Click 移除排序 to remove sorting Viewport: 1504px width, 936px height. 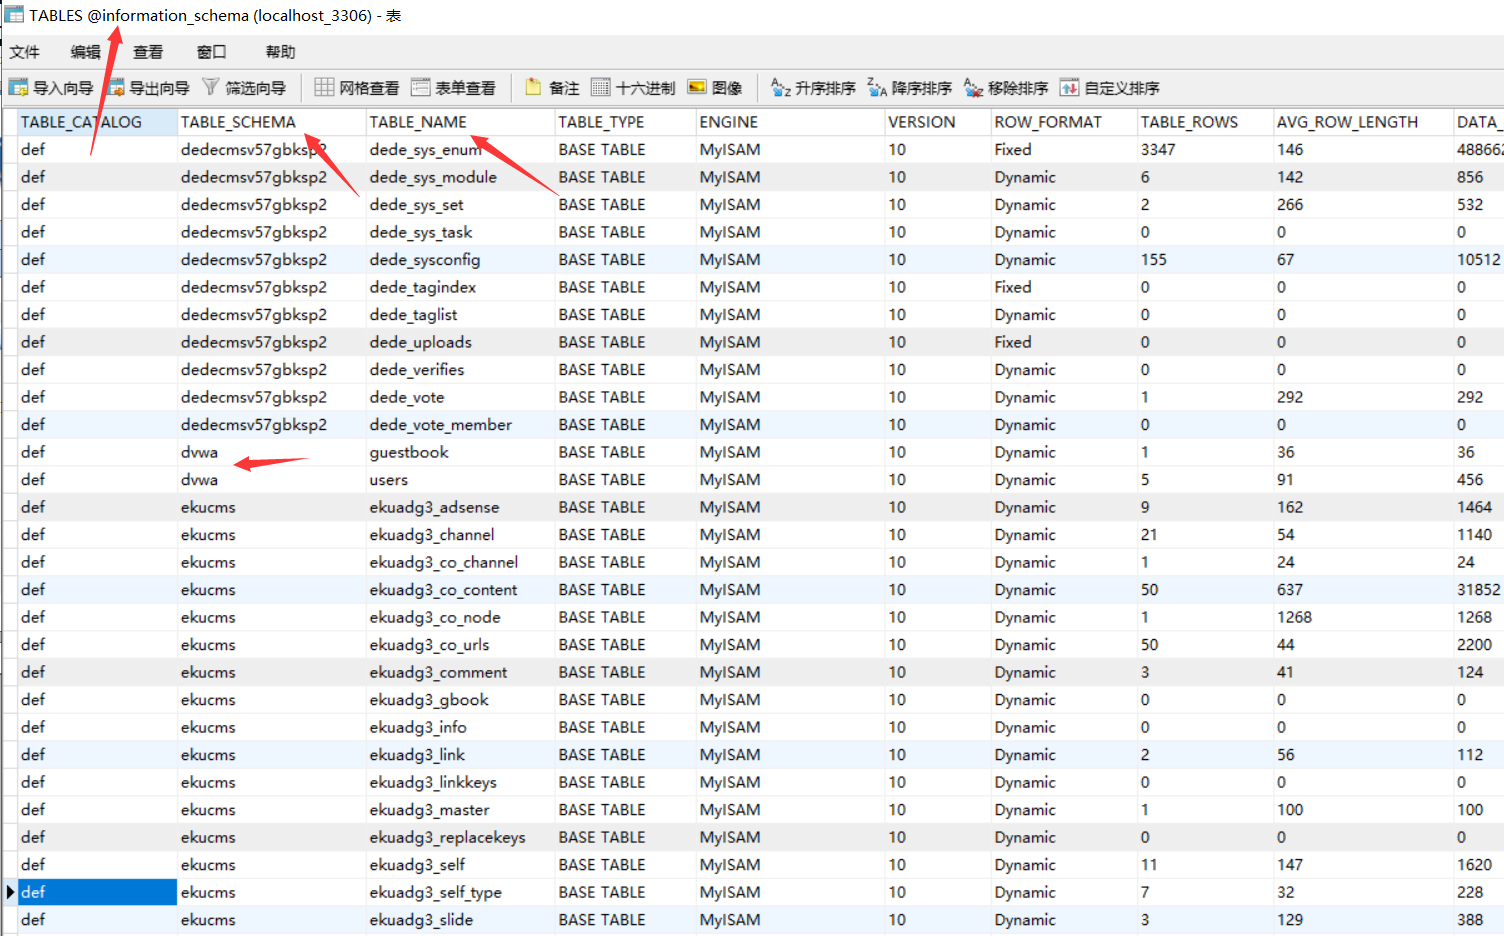point(1006,88)
